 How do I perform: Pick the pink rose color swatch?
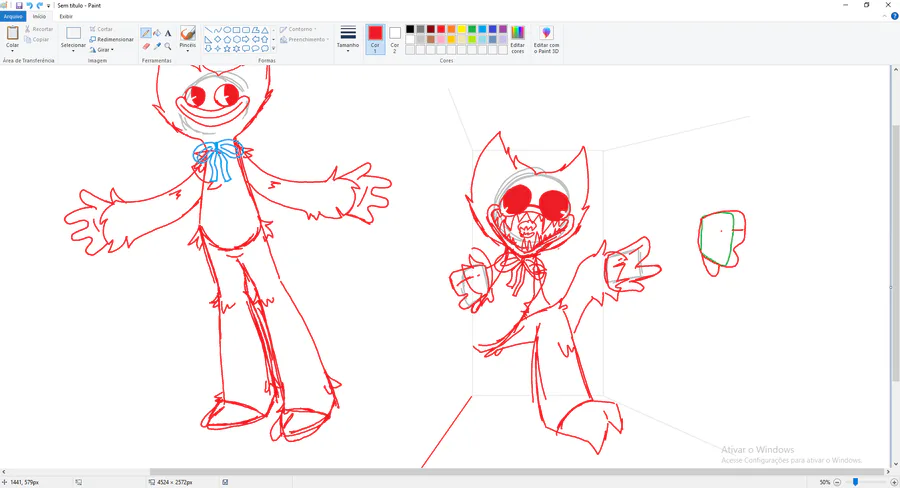pyautogui.click(x=441, y=40)
